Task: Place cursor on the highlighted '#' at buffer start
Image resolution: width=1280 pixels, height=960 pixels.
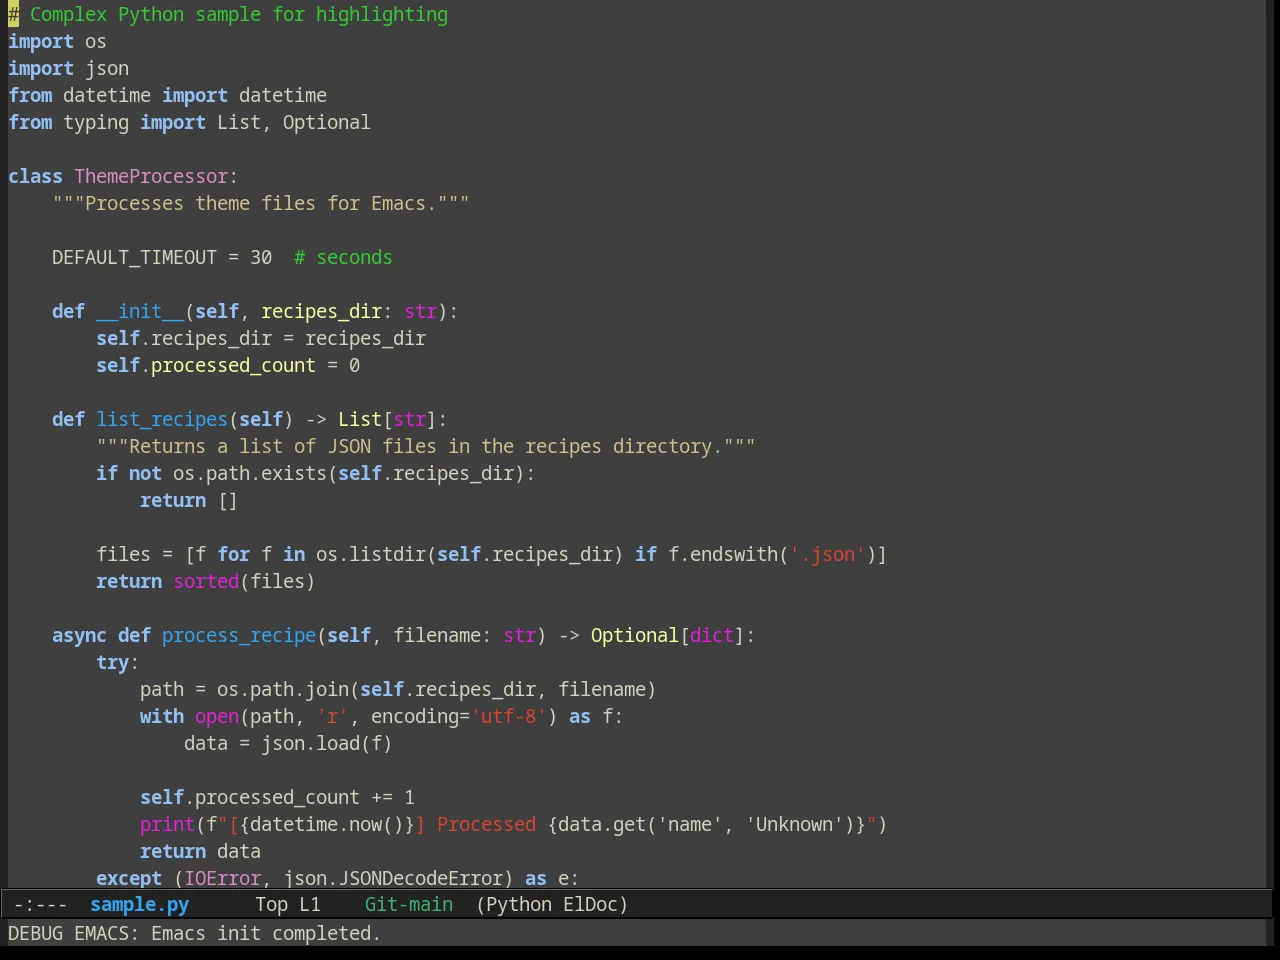Action: 13,15
